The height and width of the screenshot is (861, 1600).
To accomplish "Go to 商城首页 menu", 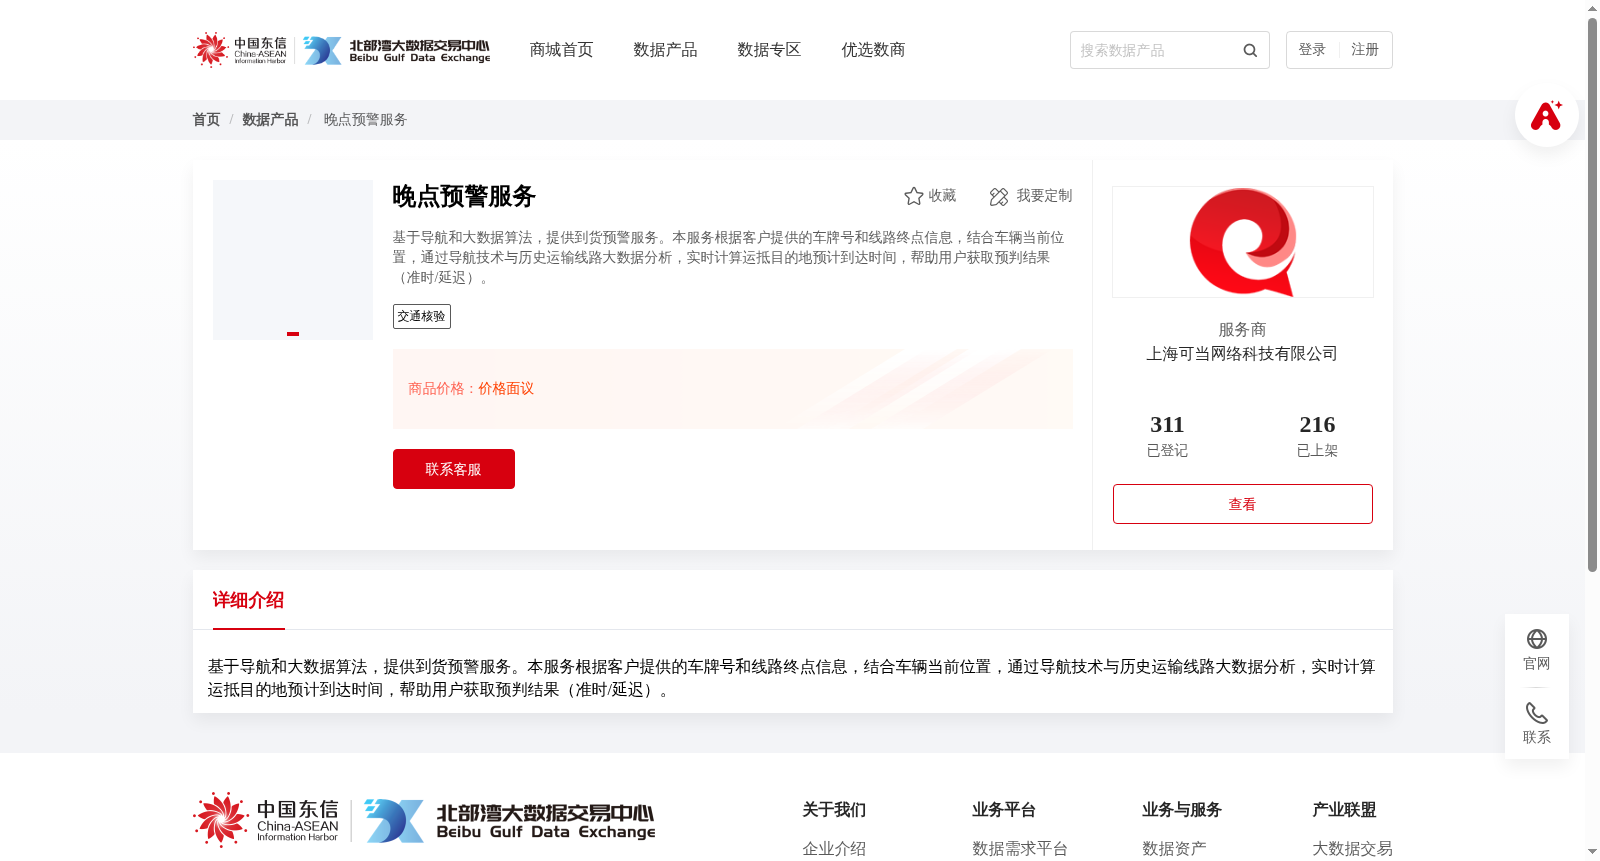I will pos(561,50).
